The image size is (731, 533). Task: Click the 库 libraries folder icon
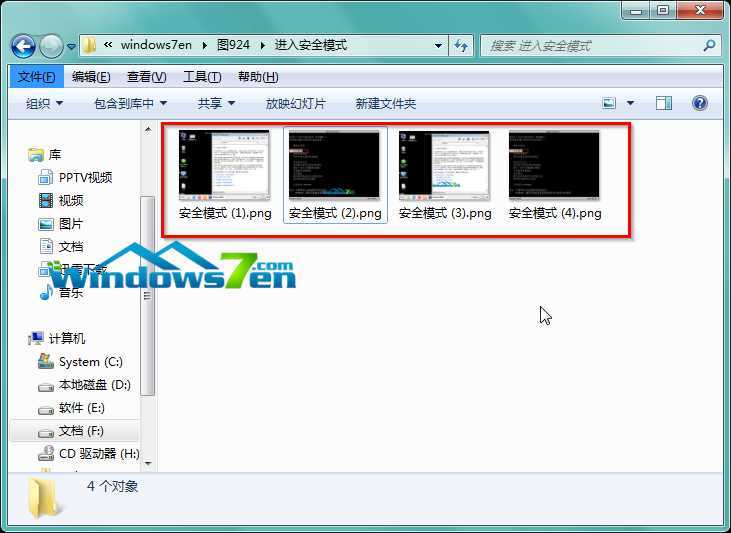[x=36, y=154]
